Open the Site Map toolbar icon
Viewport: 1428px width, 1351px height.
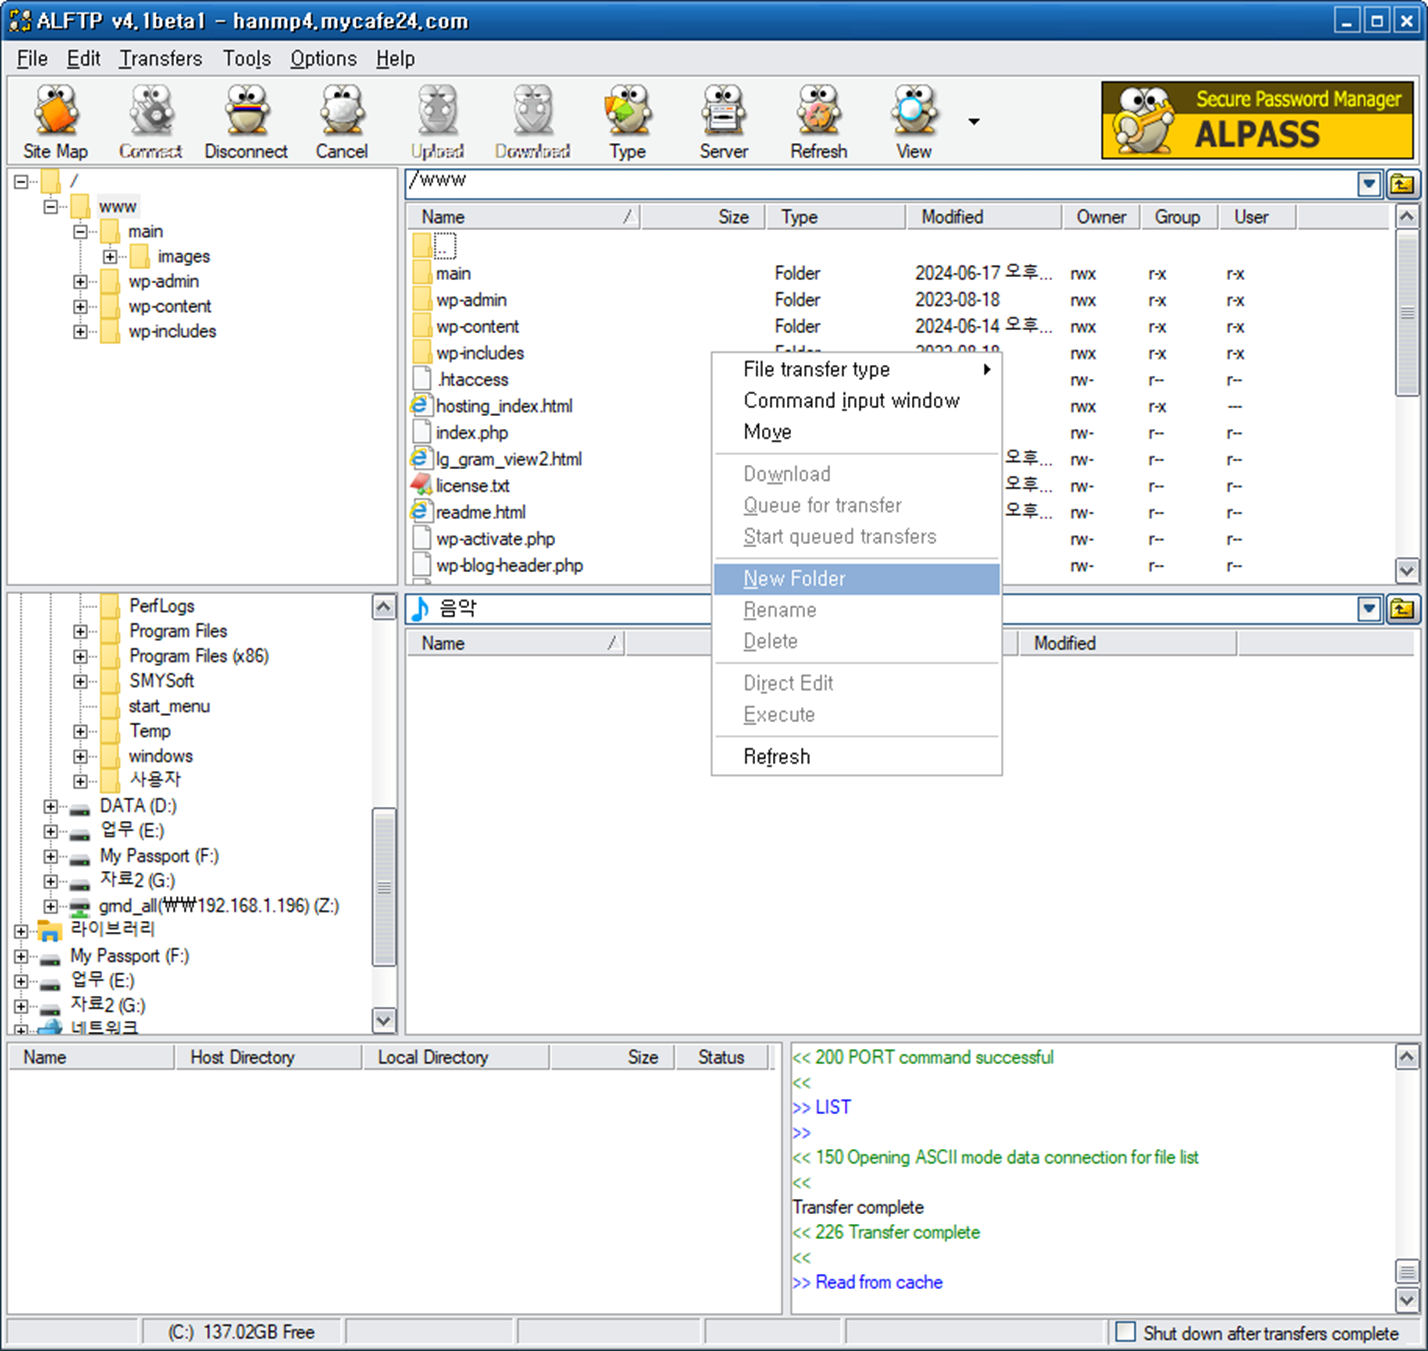56,122
